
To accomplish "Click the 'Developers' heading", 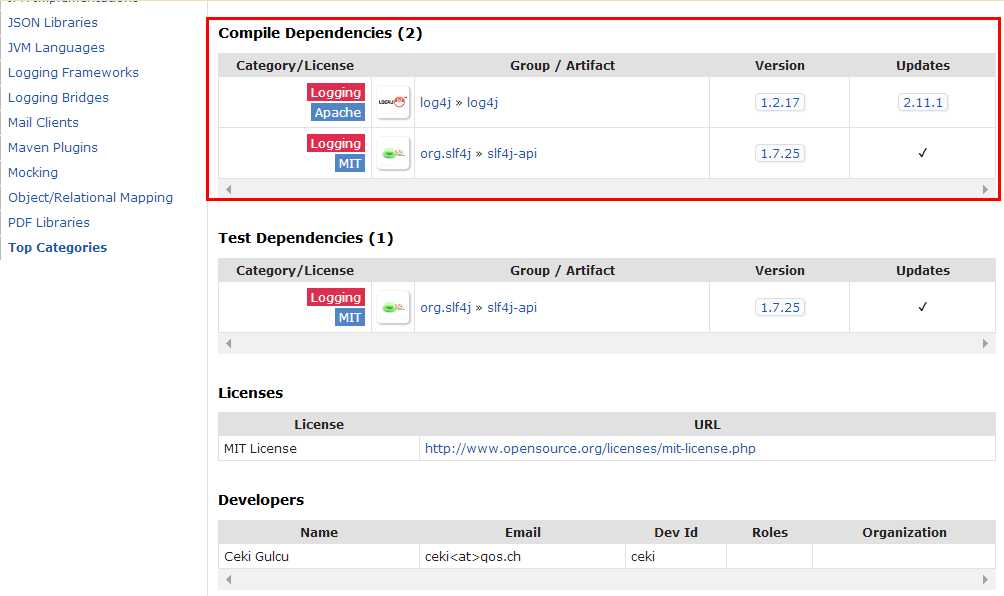I will coord(261,500).
